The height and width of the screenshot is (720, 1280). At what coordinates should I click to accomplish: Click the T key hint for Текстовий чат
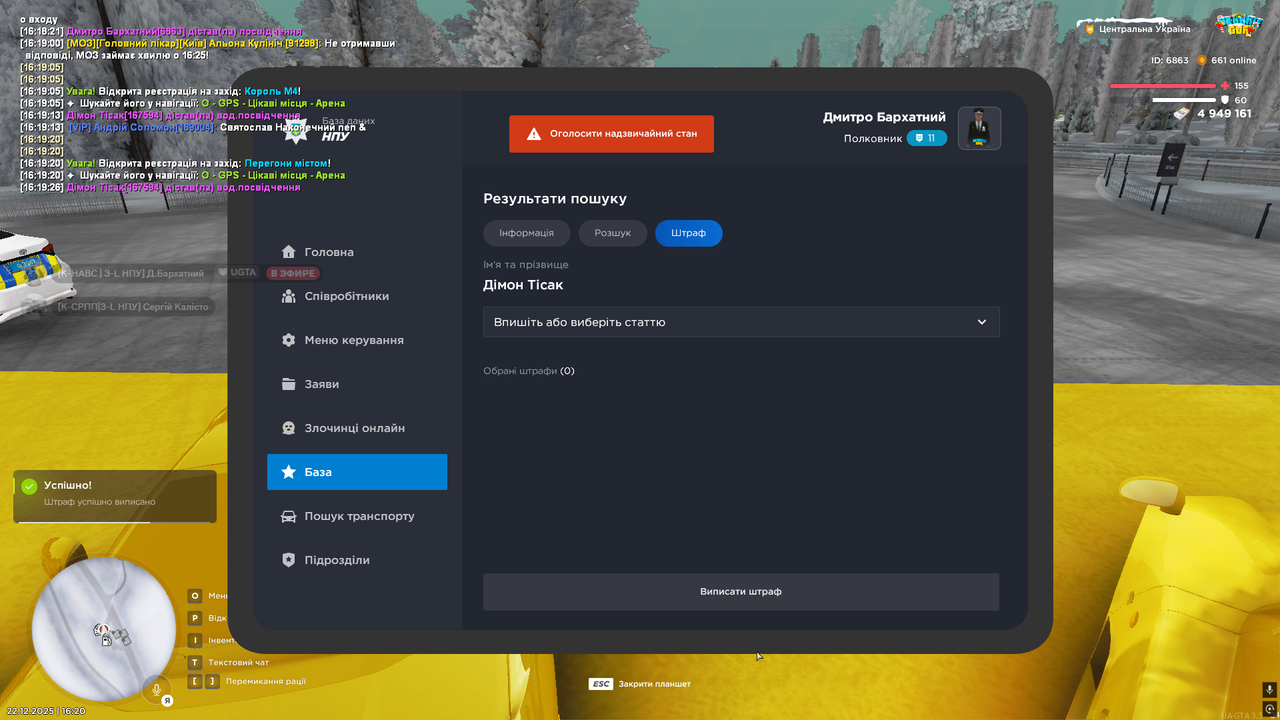pyautogui.click(x=195, y=662)
